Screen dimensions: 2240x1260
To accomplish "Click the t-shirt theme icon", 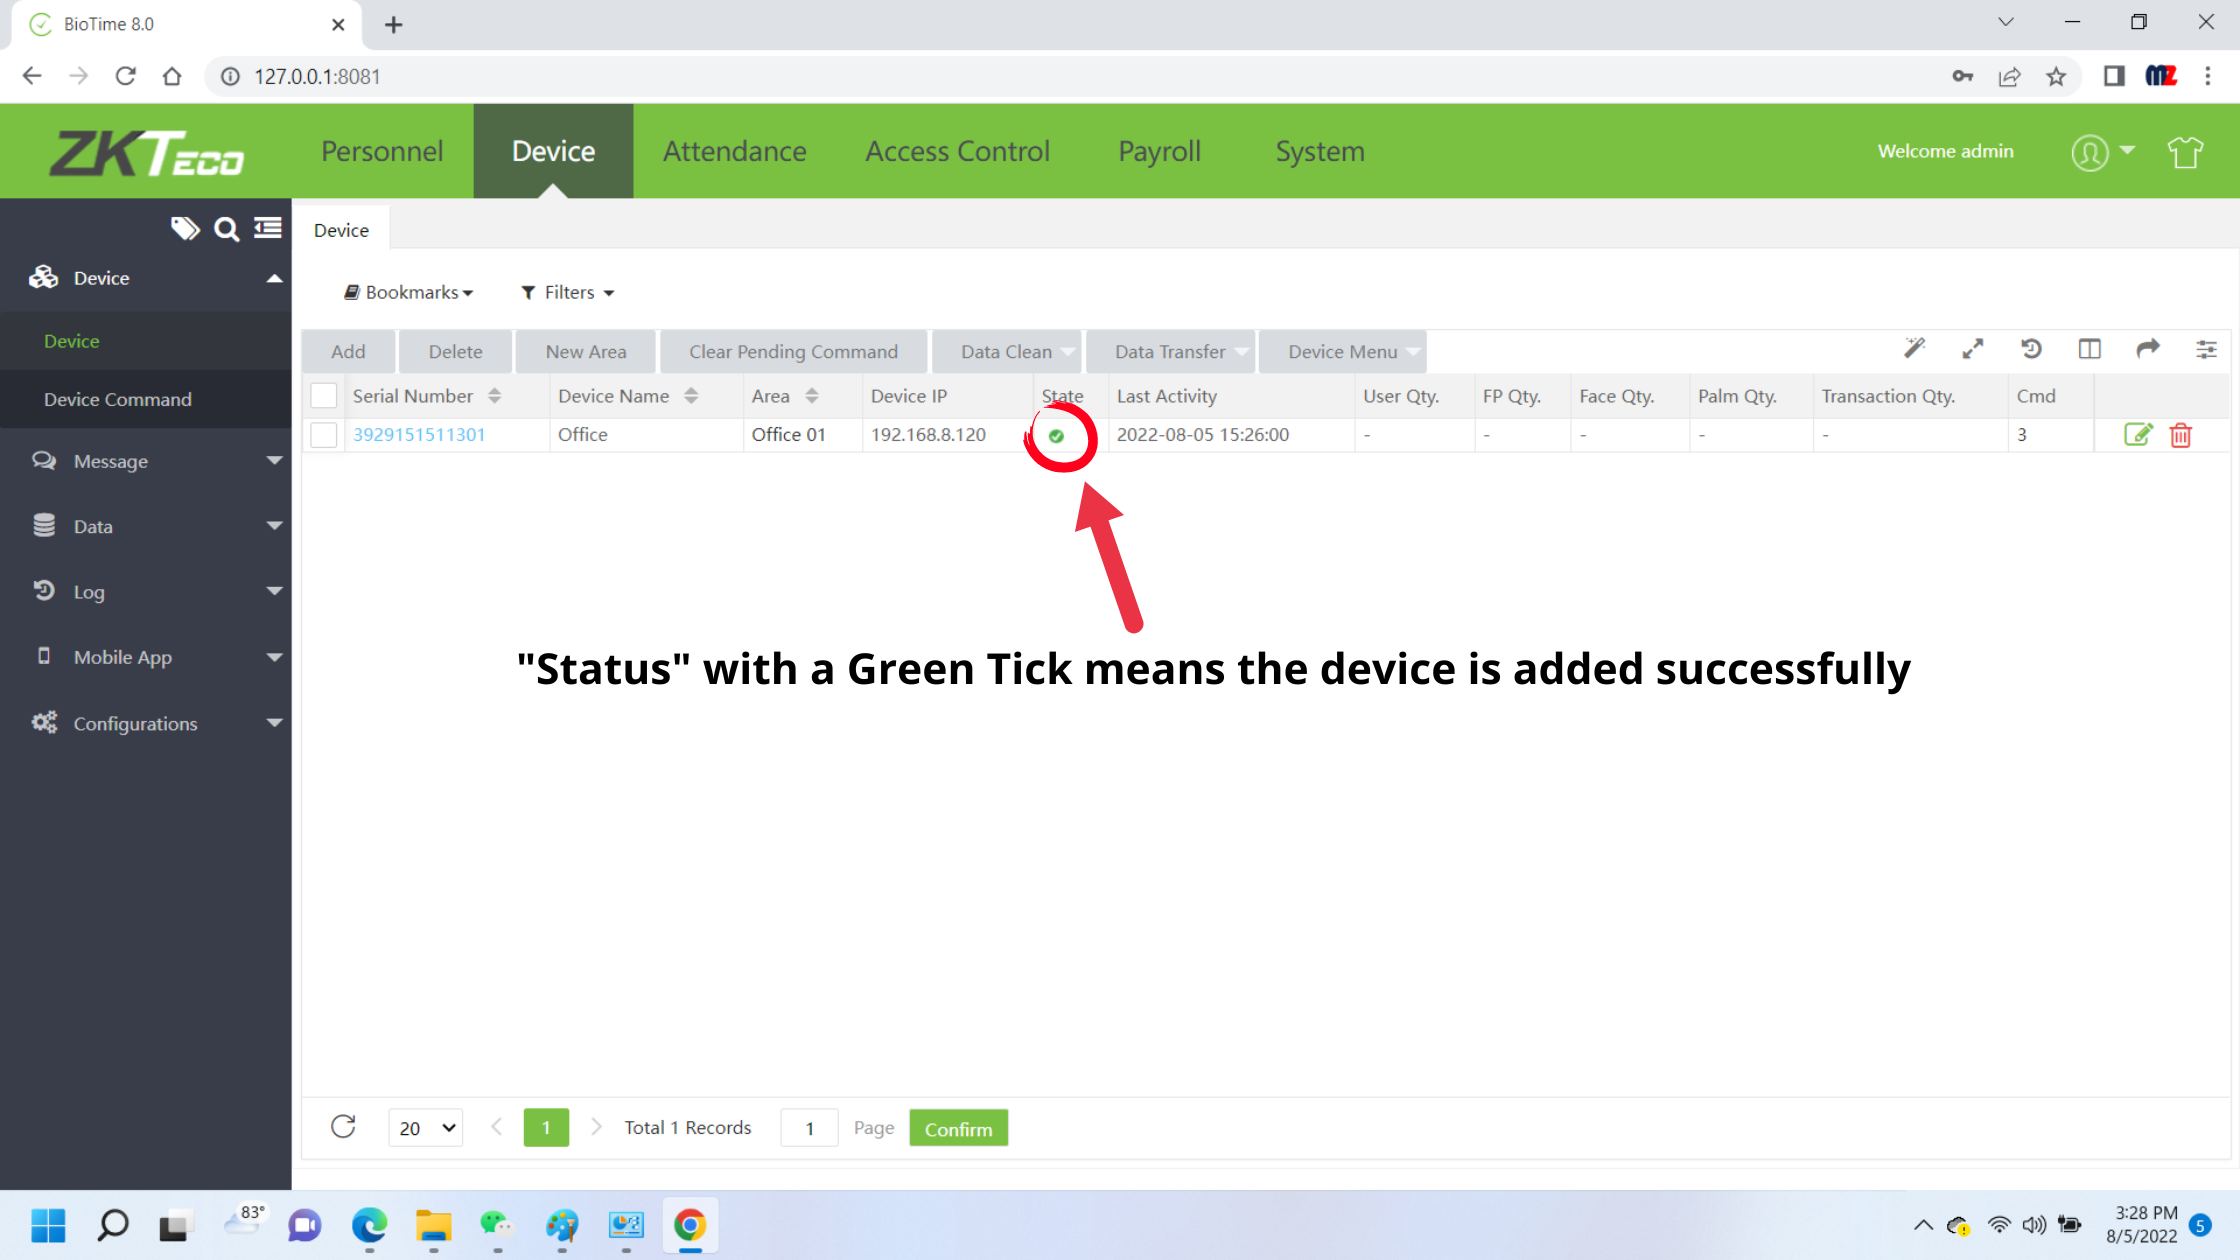I will [2185, 152].
